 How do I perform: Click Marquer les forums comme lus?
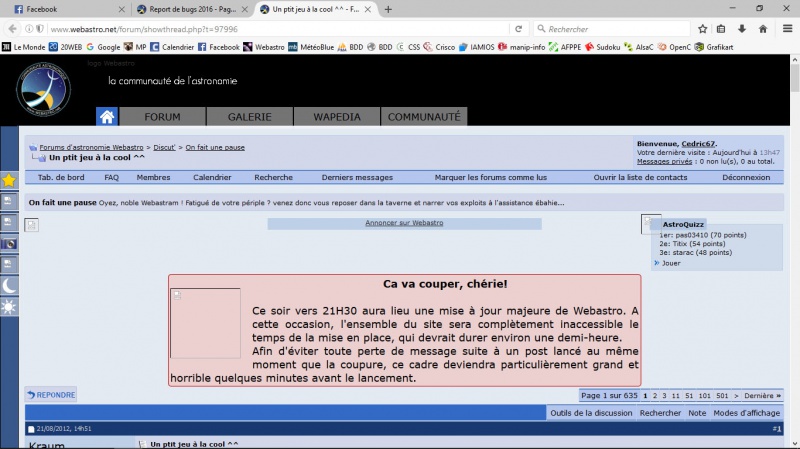[x=491, y=178]
